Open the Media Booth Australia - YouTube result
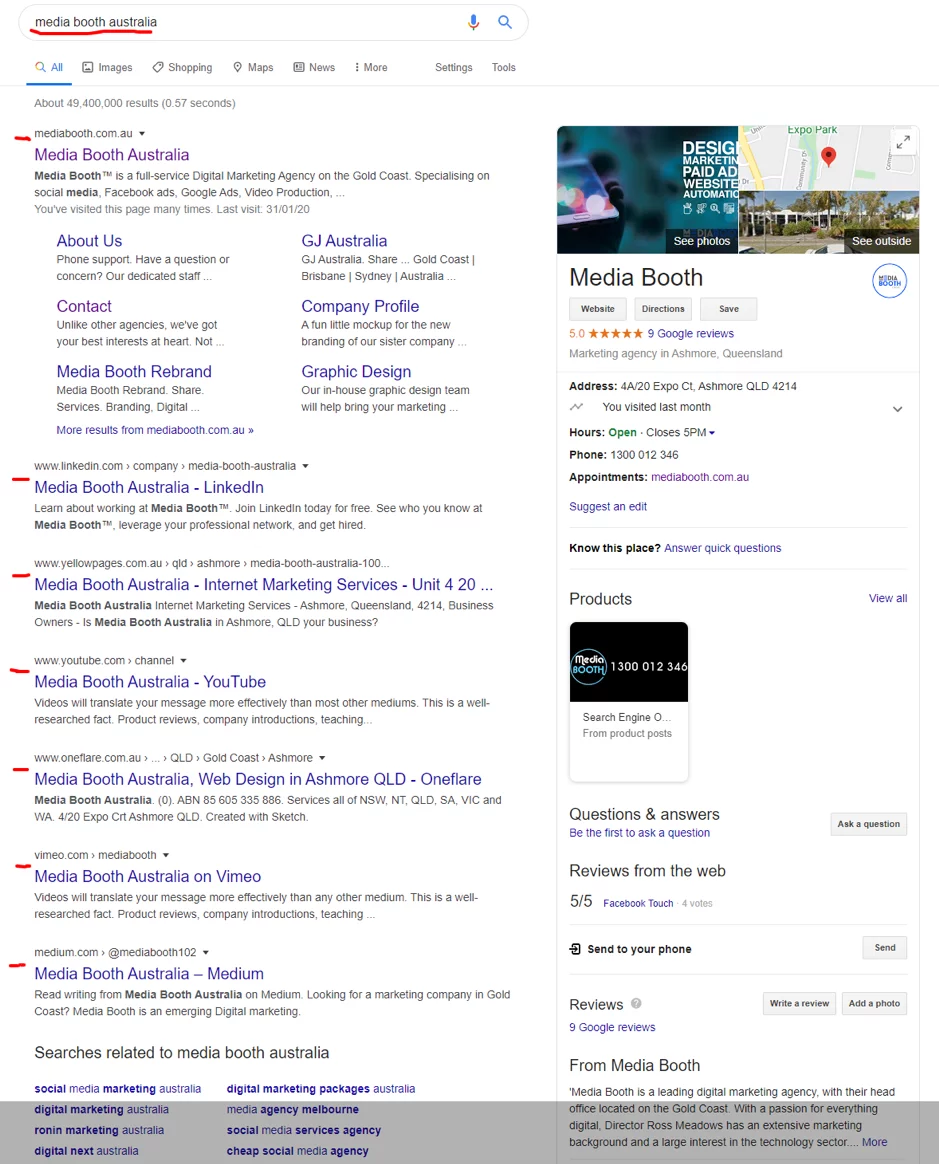Screen dimensions: 939x1164 [150, 681]
